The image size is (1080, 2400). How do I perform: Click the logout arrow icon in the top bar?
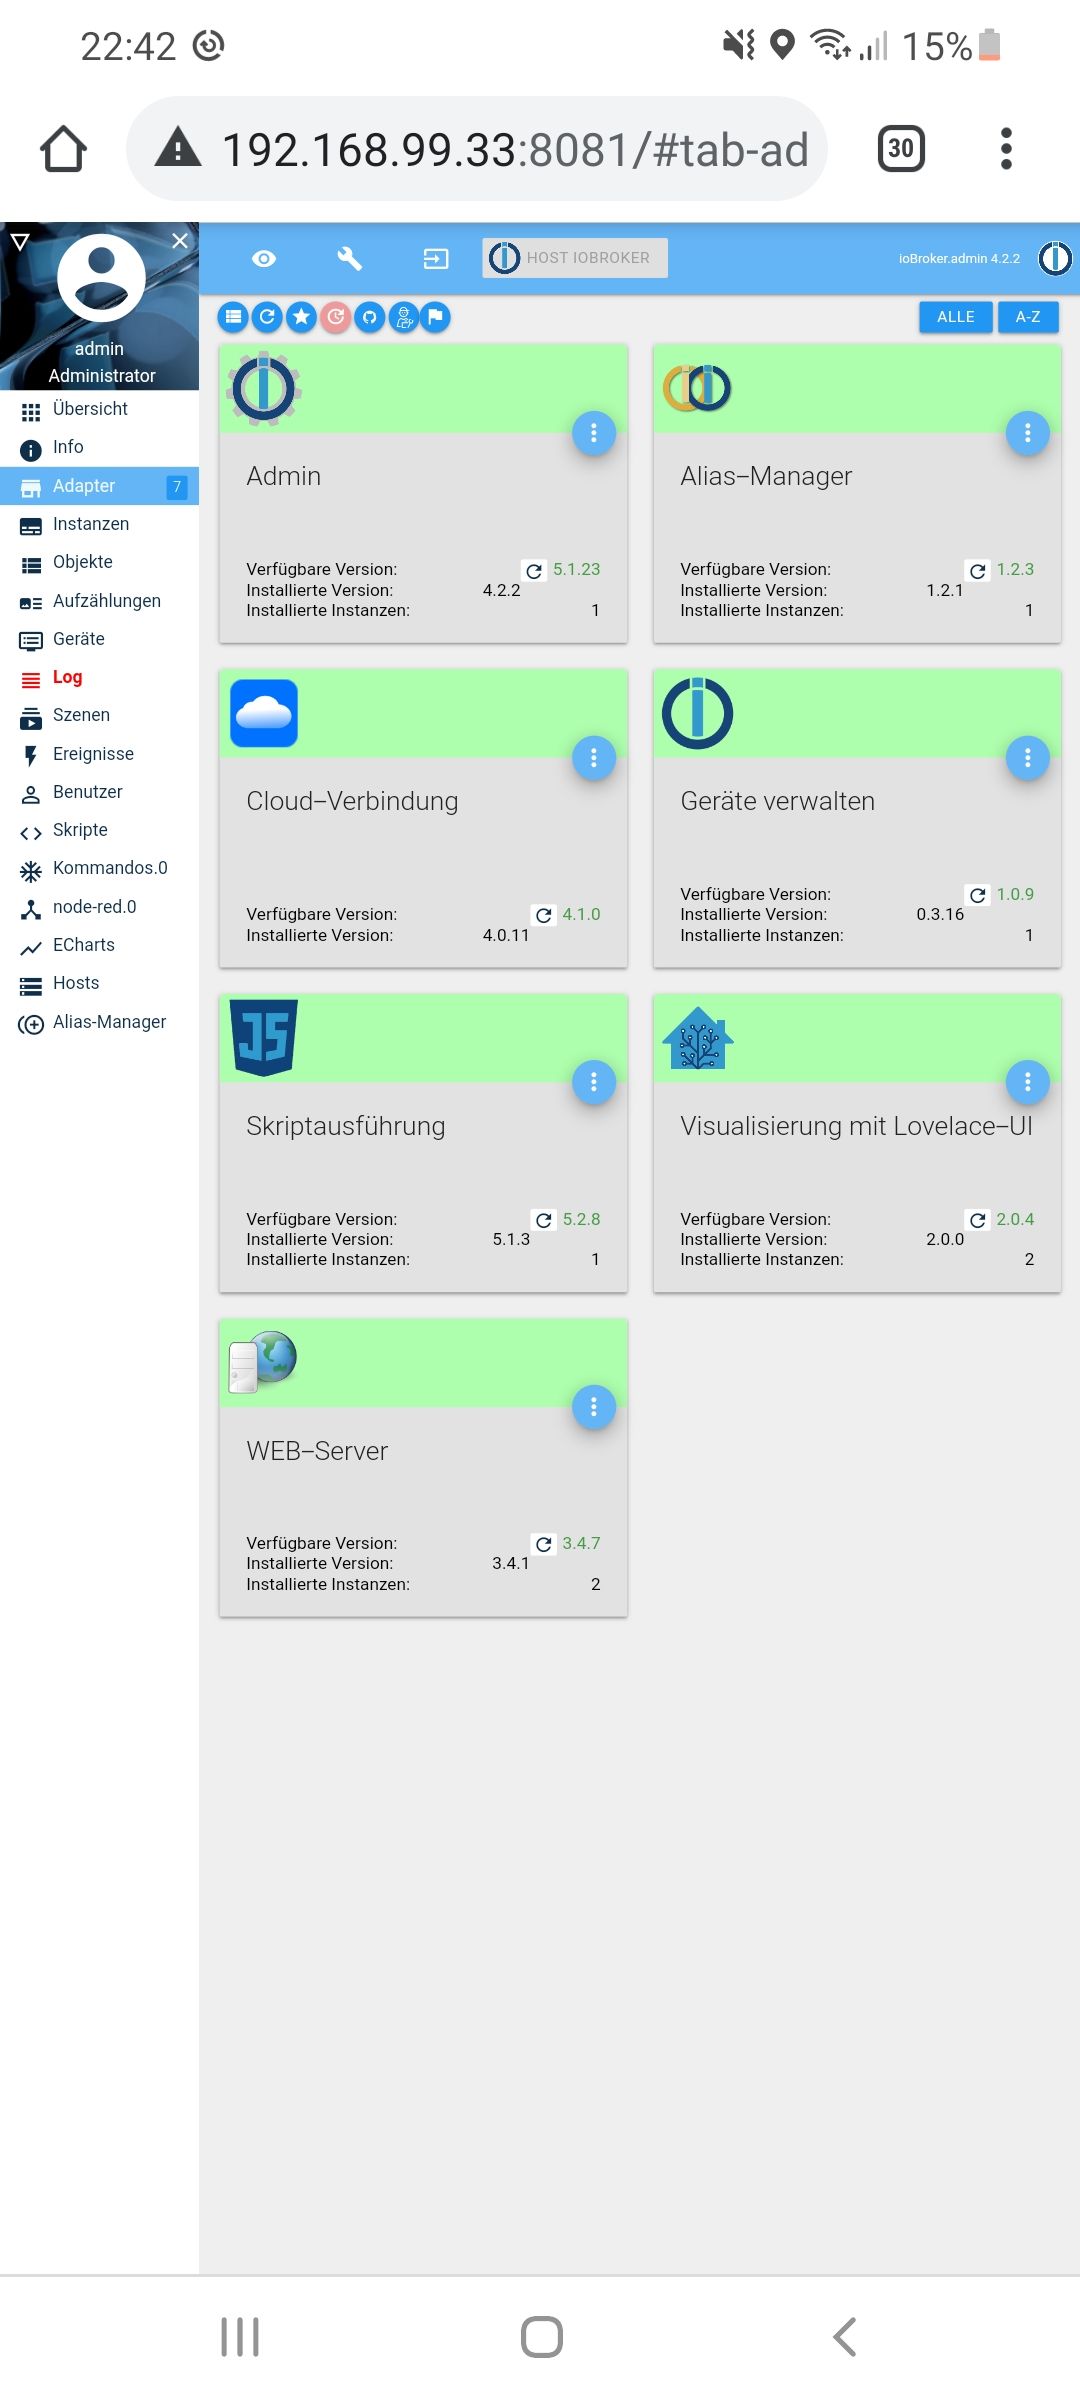(x=436, y=258)
